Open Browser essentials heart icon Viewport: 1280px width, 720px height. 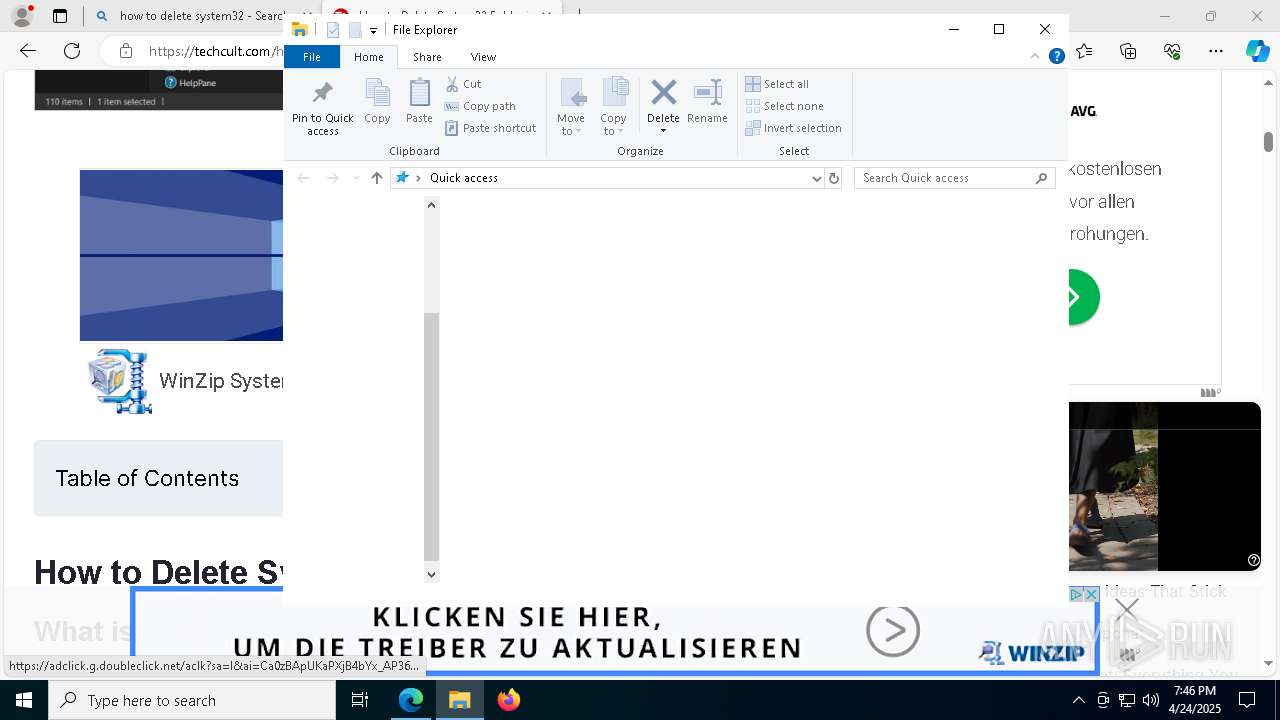[x=1172, y=51]
